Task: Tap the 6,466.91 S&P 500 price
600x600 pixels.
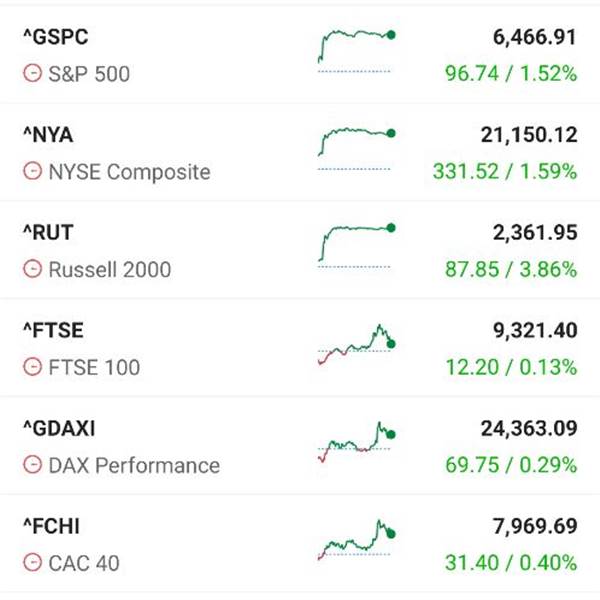Action: pyautogui.click(x=535, y=37)
